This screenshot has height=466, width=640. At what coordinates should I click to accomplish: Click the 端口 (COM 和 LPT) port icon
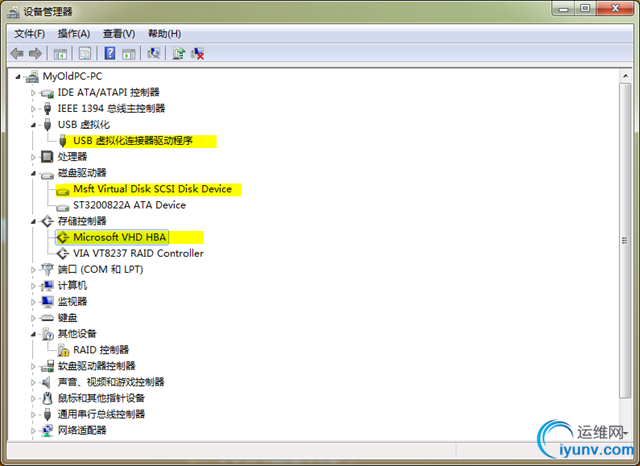click(x=47, y=269)
